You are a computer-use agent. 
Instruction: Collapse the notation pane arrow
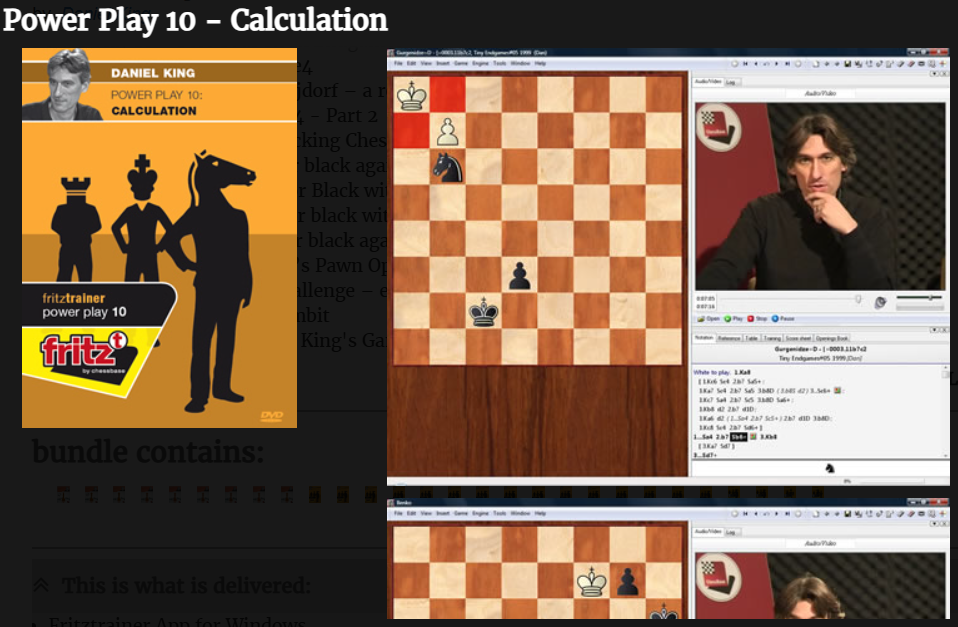[935, 330]
